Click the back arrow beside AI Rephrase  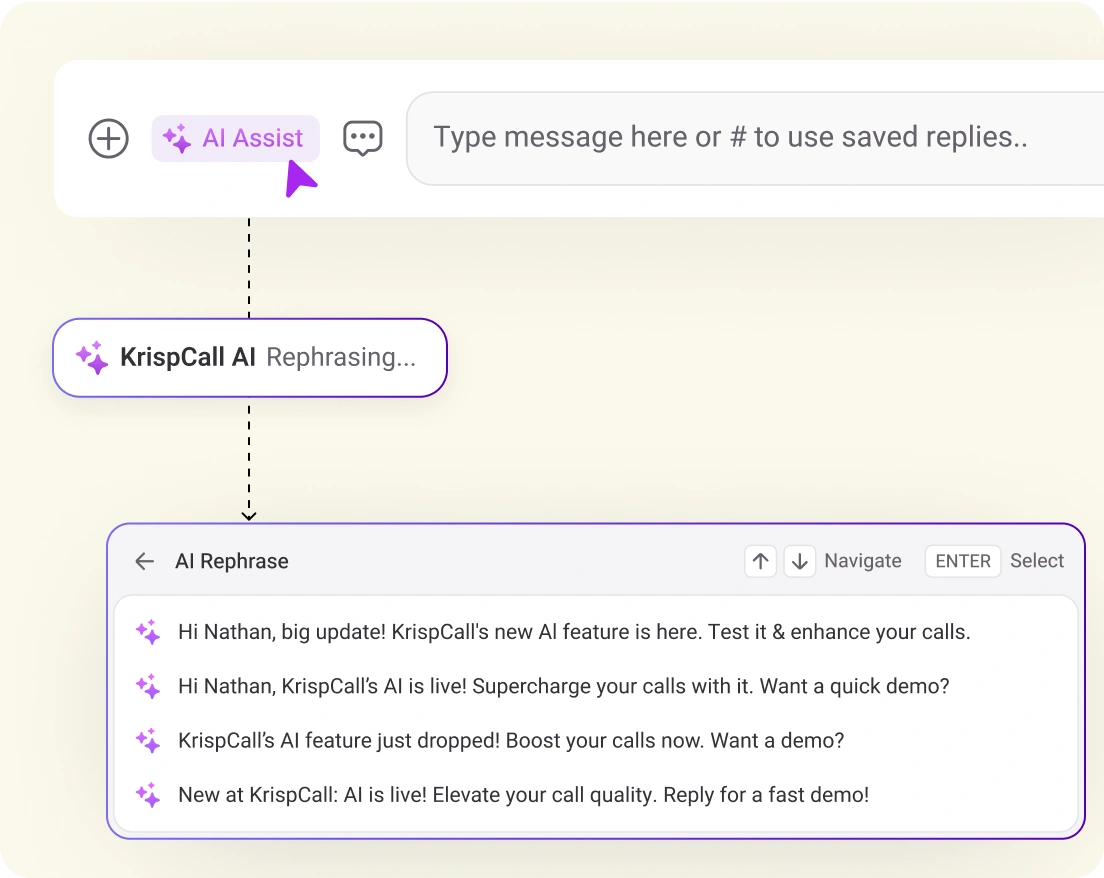coord(144,561)
